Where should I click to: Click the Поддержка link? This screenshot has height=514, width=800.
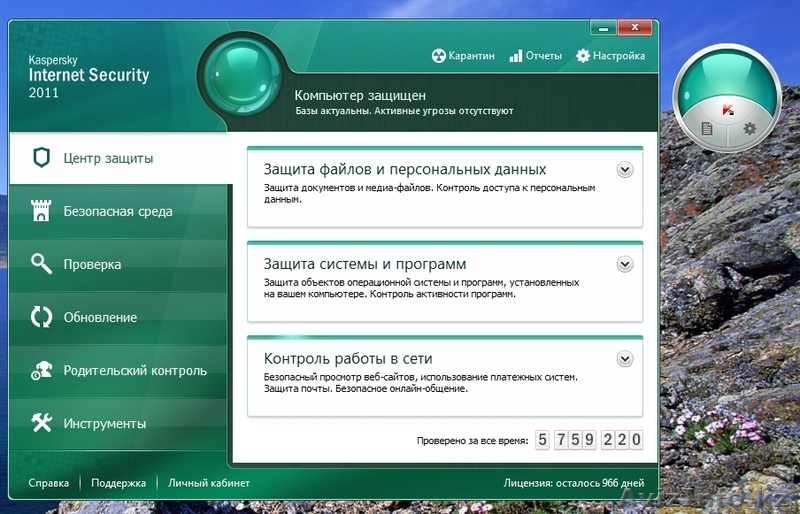(118, 483)
